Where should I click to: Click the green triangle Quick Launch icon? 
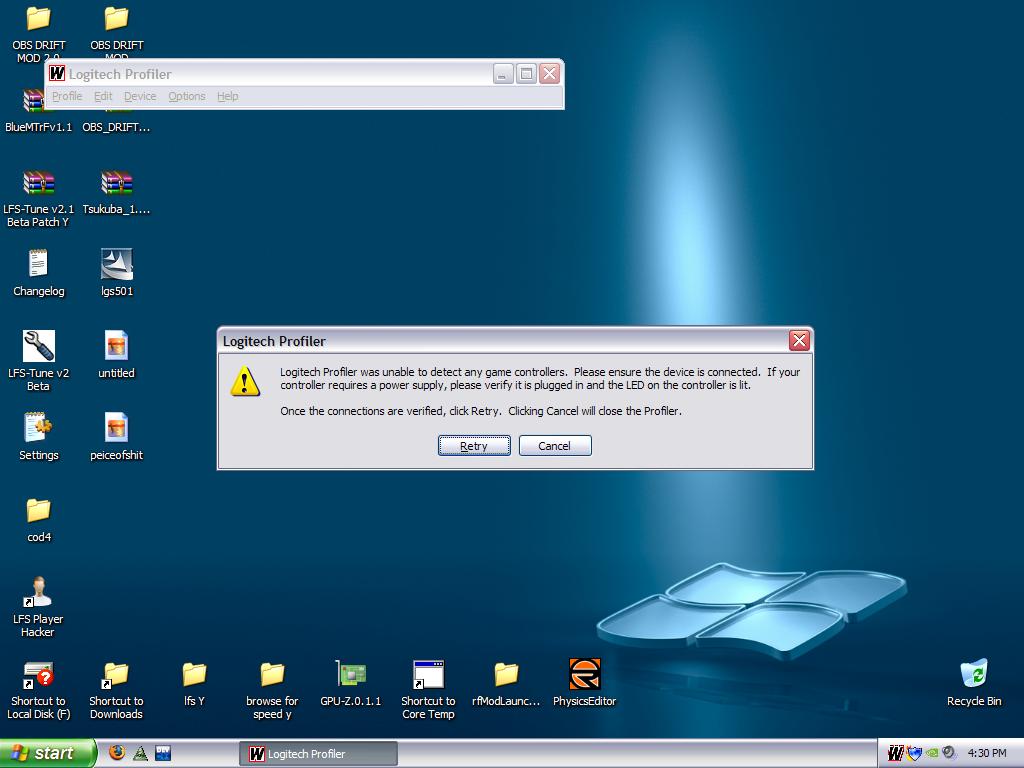[140, 753]
